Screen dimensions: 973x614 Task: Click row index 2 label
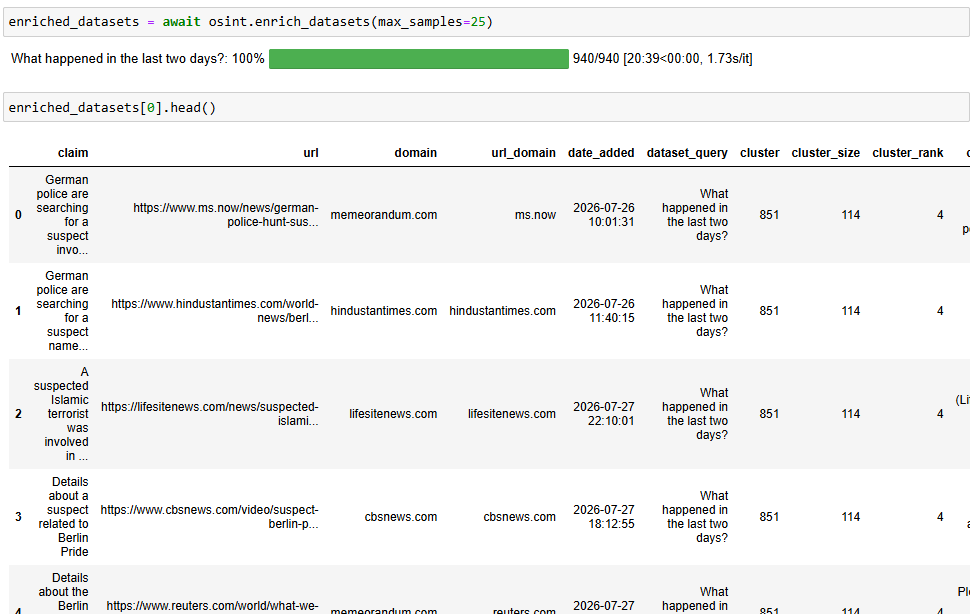click(x=19, y=413)
